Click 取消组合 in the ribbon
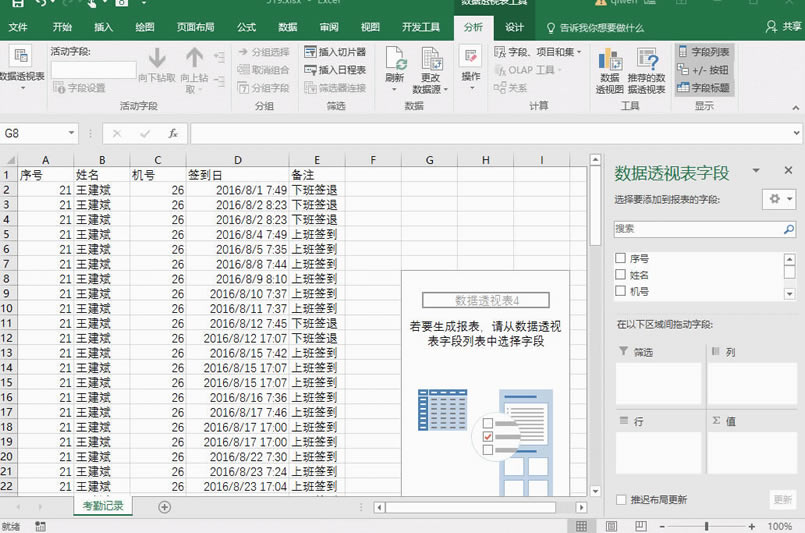 point(264,70)
